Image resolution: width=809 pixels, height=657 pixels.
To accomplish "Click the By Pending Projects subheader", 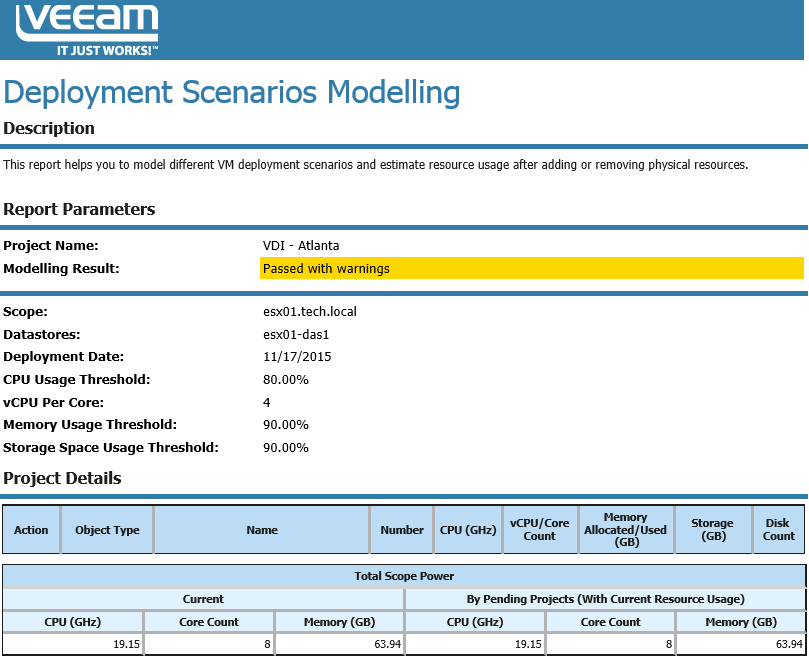I will pos(605,599).
